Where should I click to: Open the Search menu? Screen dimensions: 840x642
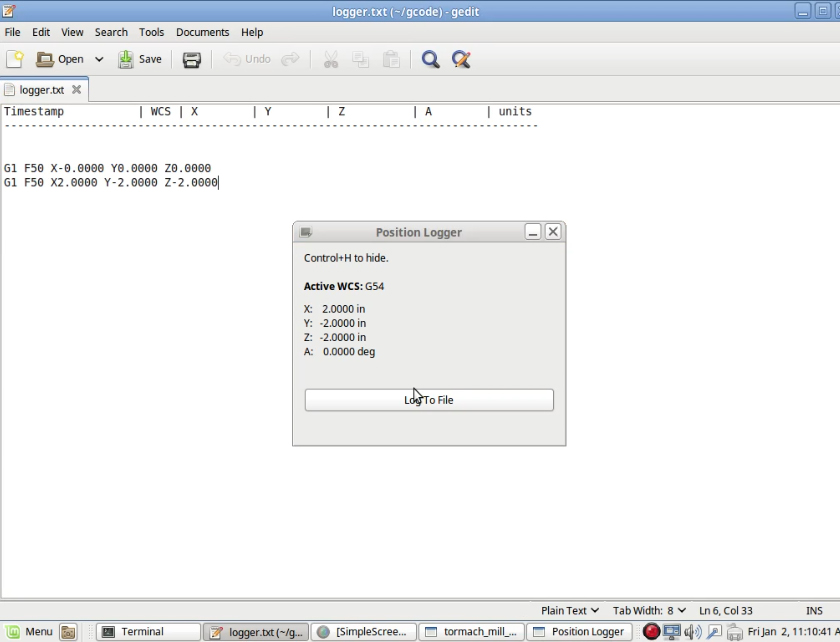[111, 32]
